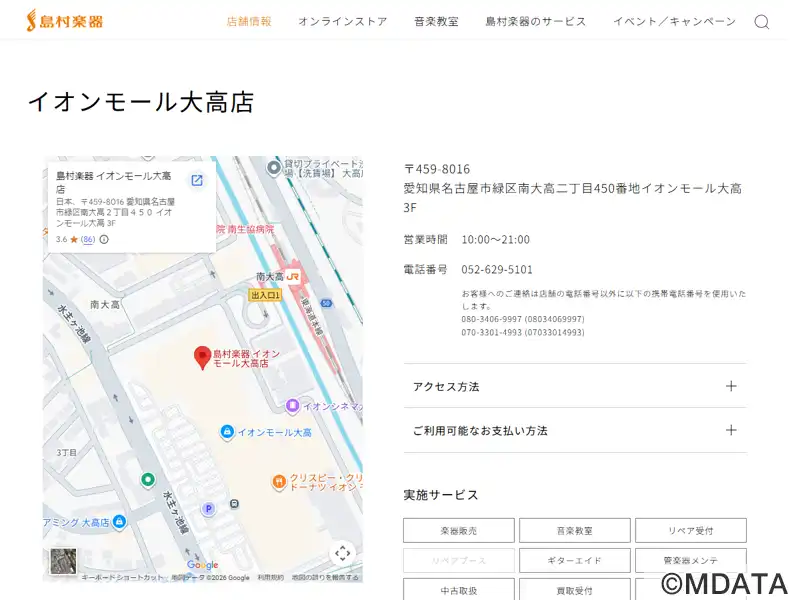Click the 買取受付 service button
800x600 pixels.
tap(575, 590)
